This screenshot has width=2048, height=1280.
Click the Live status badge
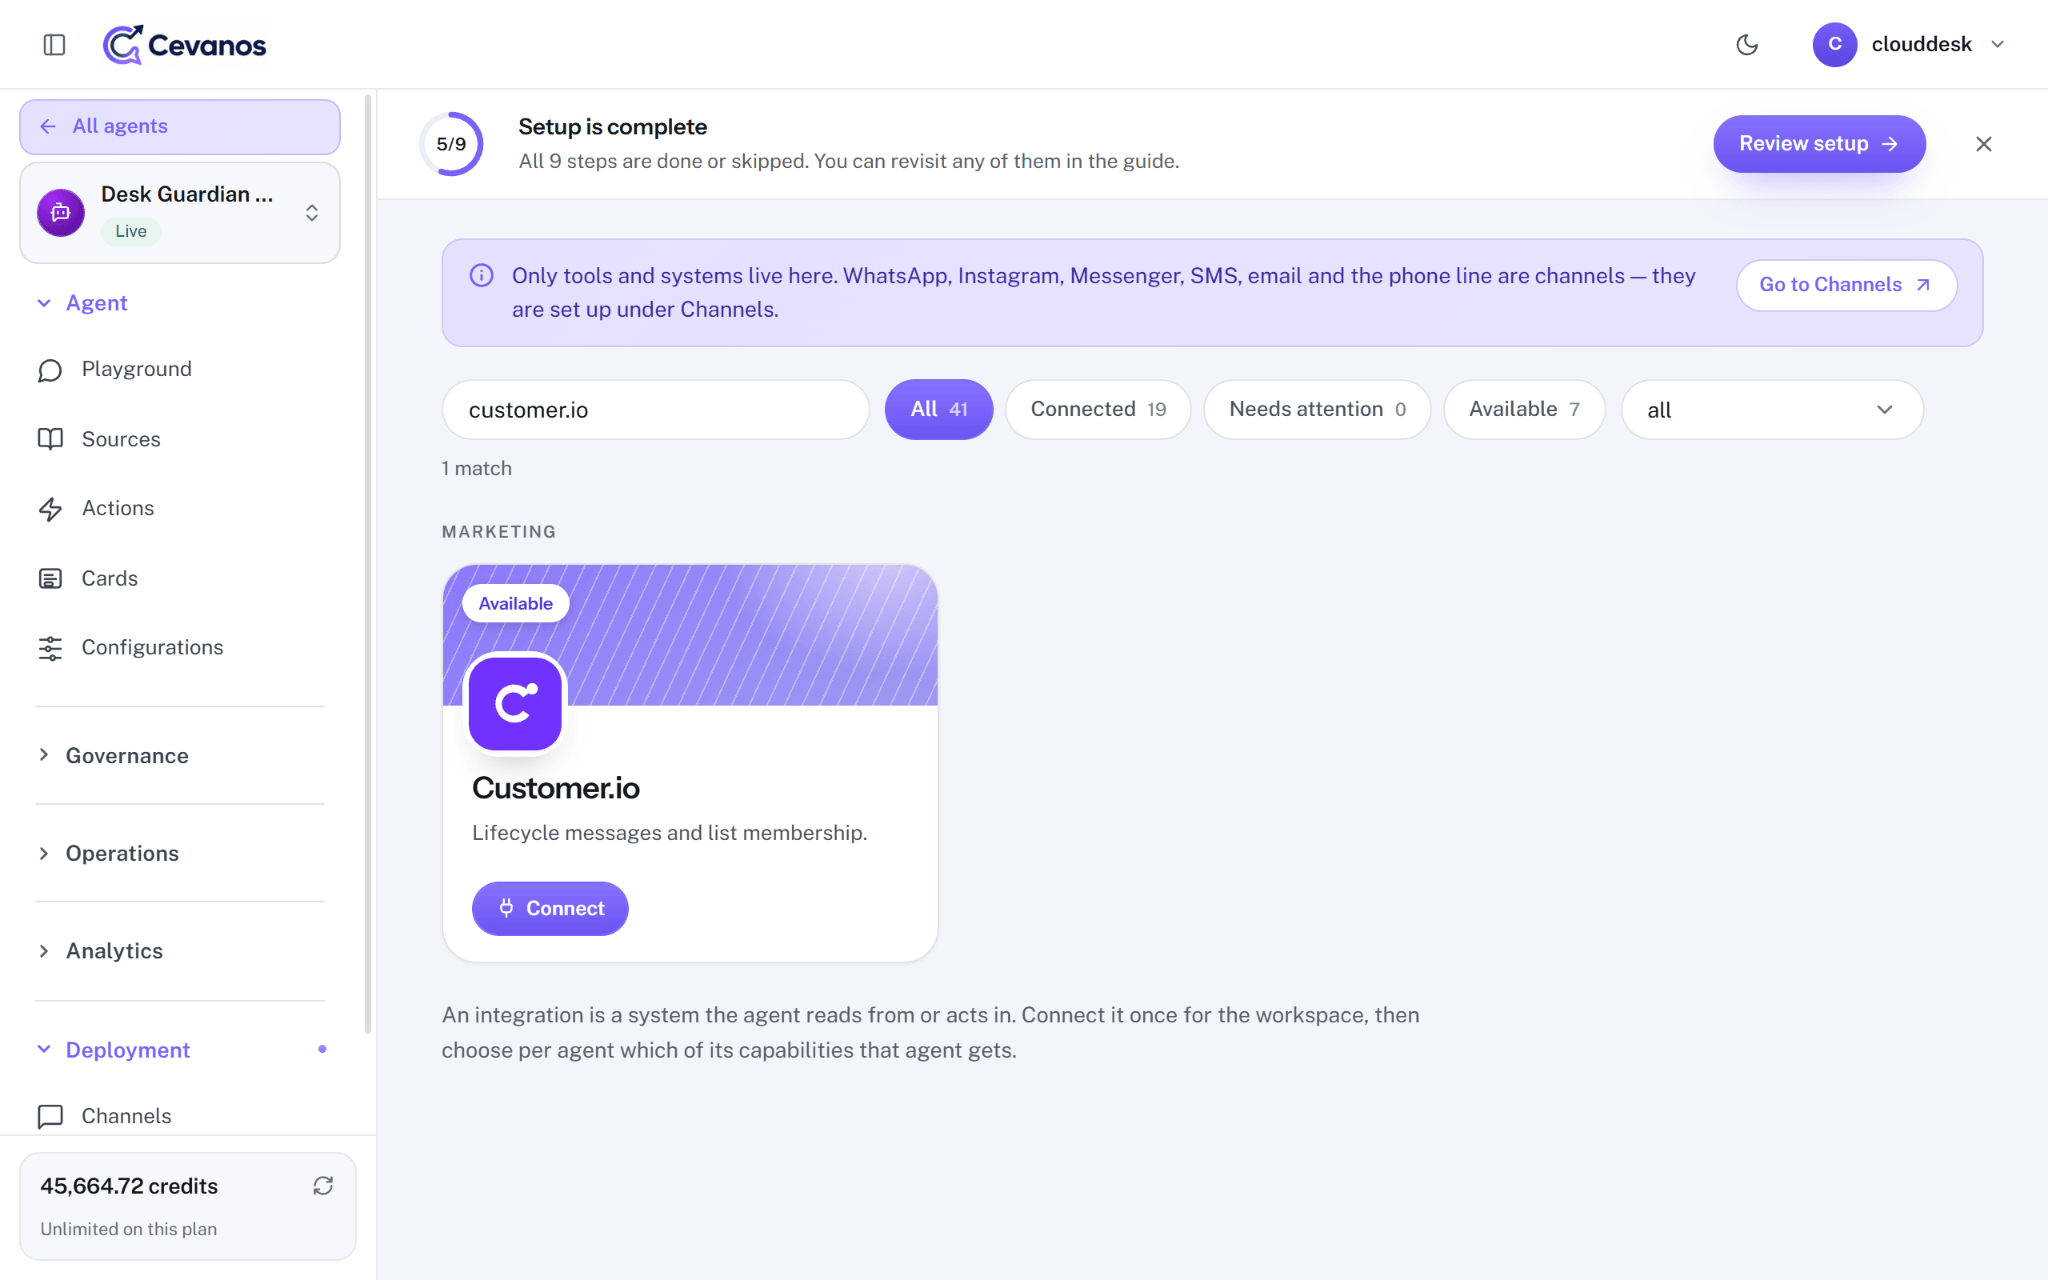[131, 231]
